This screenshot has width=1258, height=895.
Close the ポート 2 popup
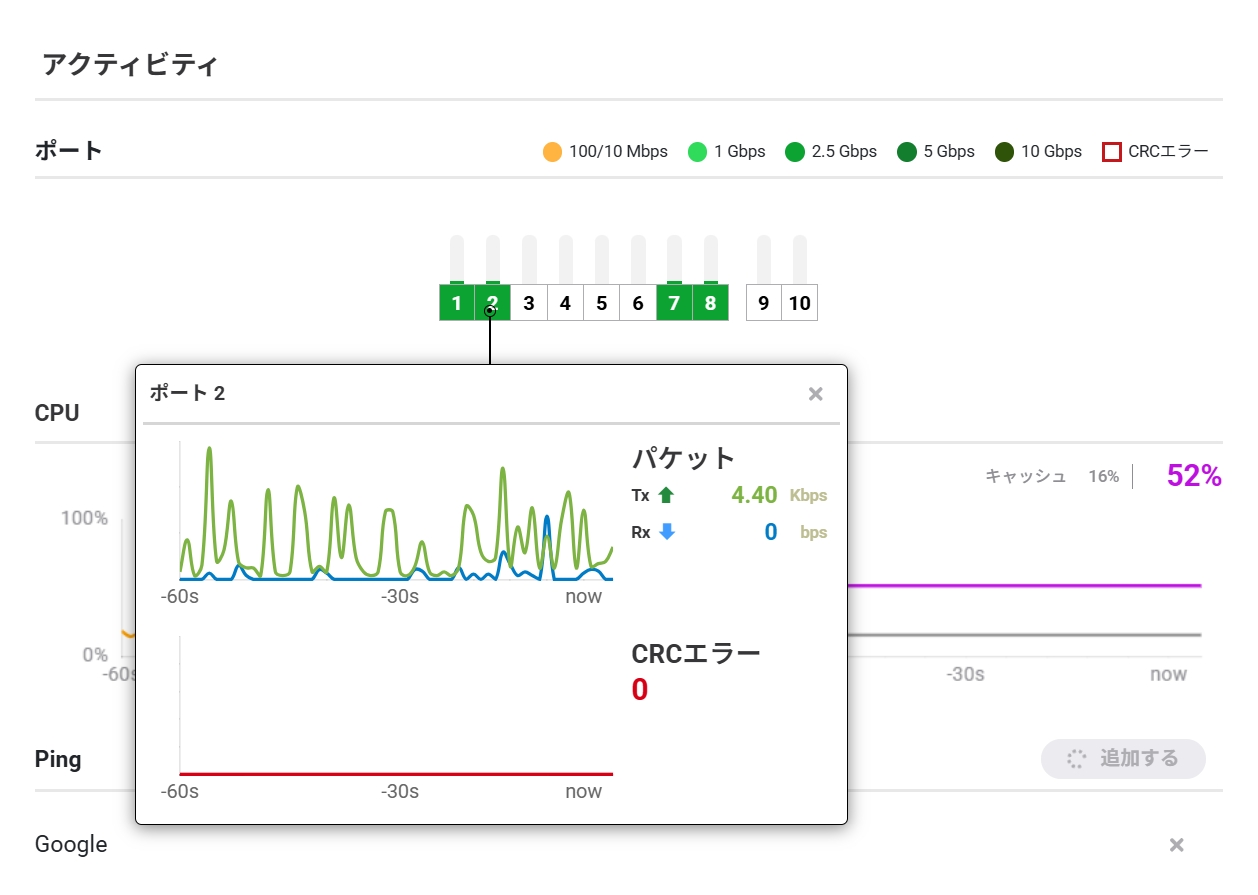coord(816,394)
